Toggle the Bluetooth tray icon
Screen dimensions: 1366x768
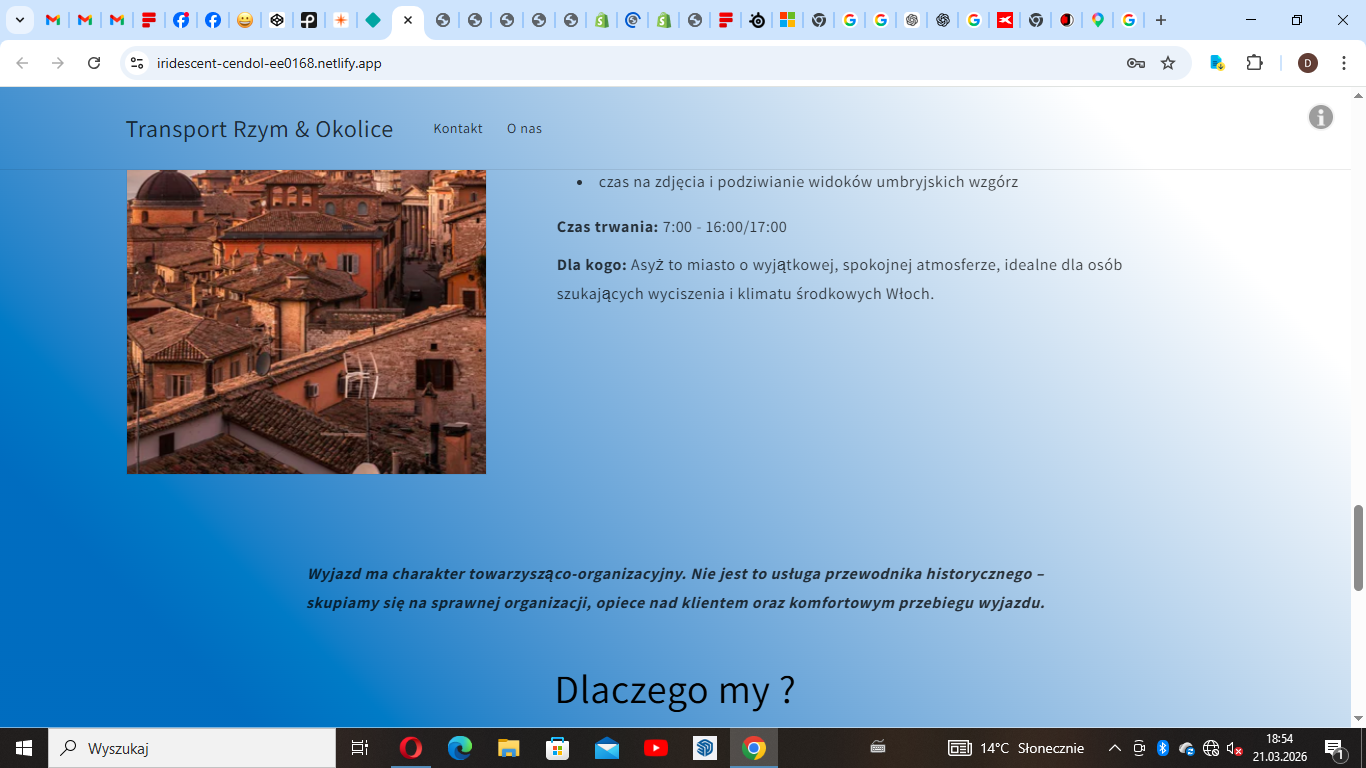1162,748
